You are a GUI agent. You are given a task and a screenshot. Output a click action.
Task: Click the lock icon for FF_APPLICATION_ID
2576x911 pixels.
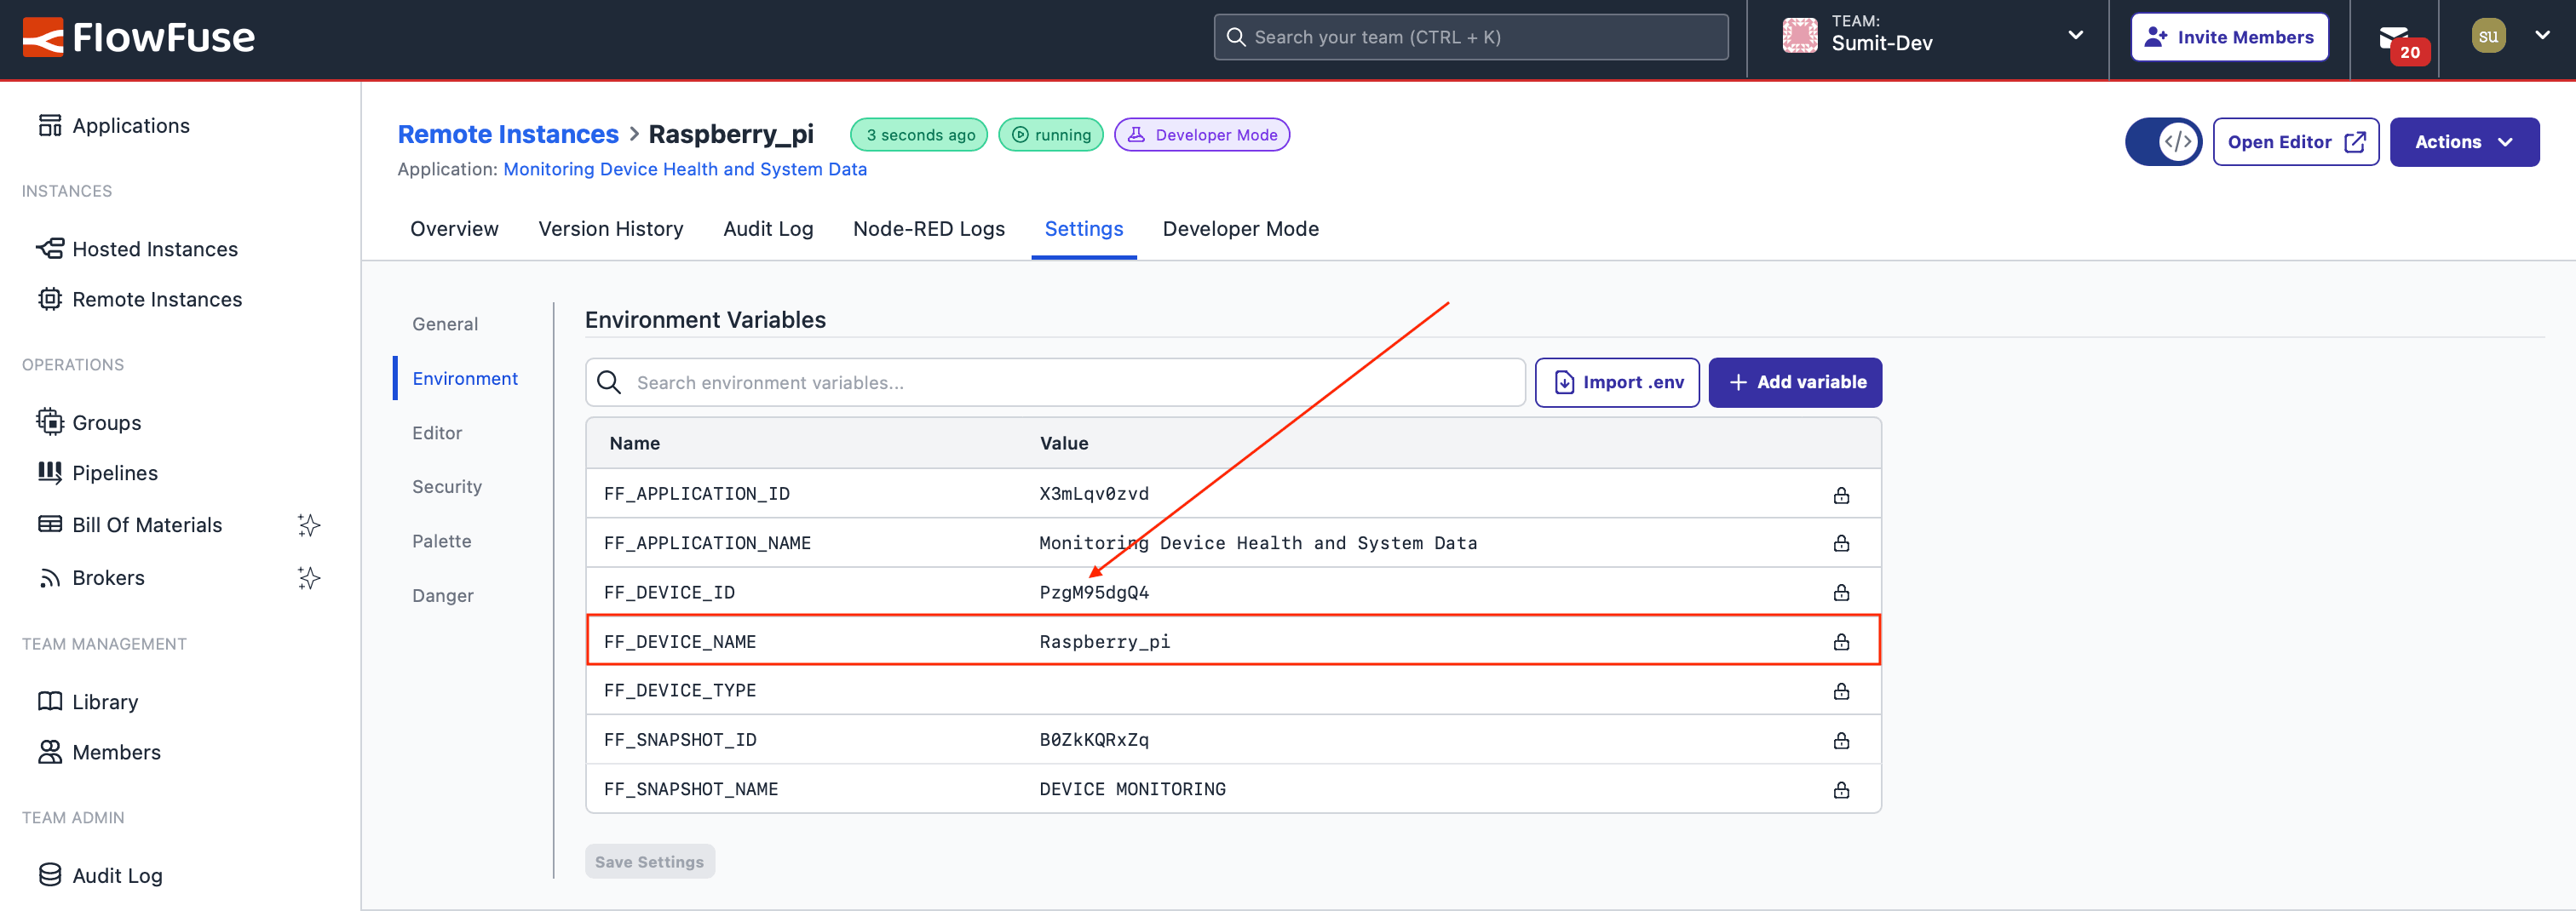pyautogui.click(x=1840, y=495)
